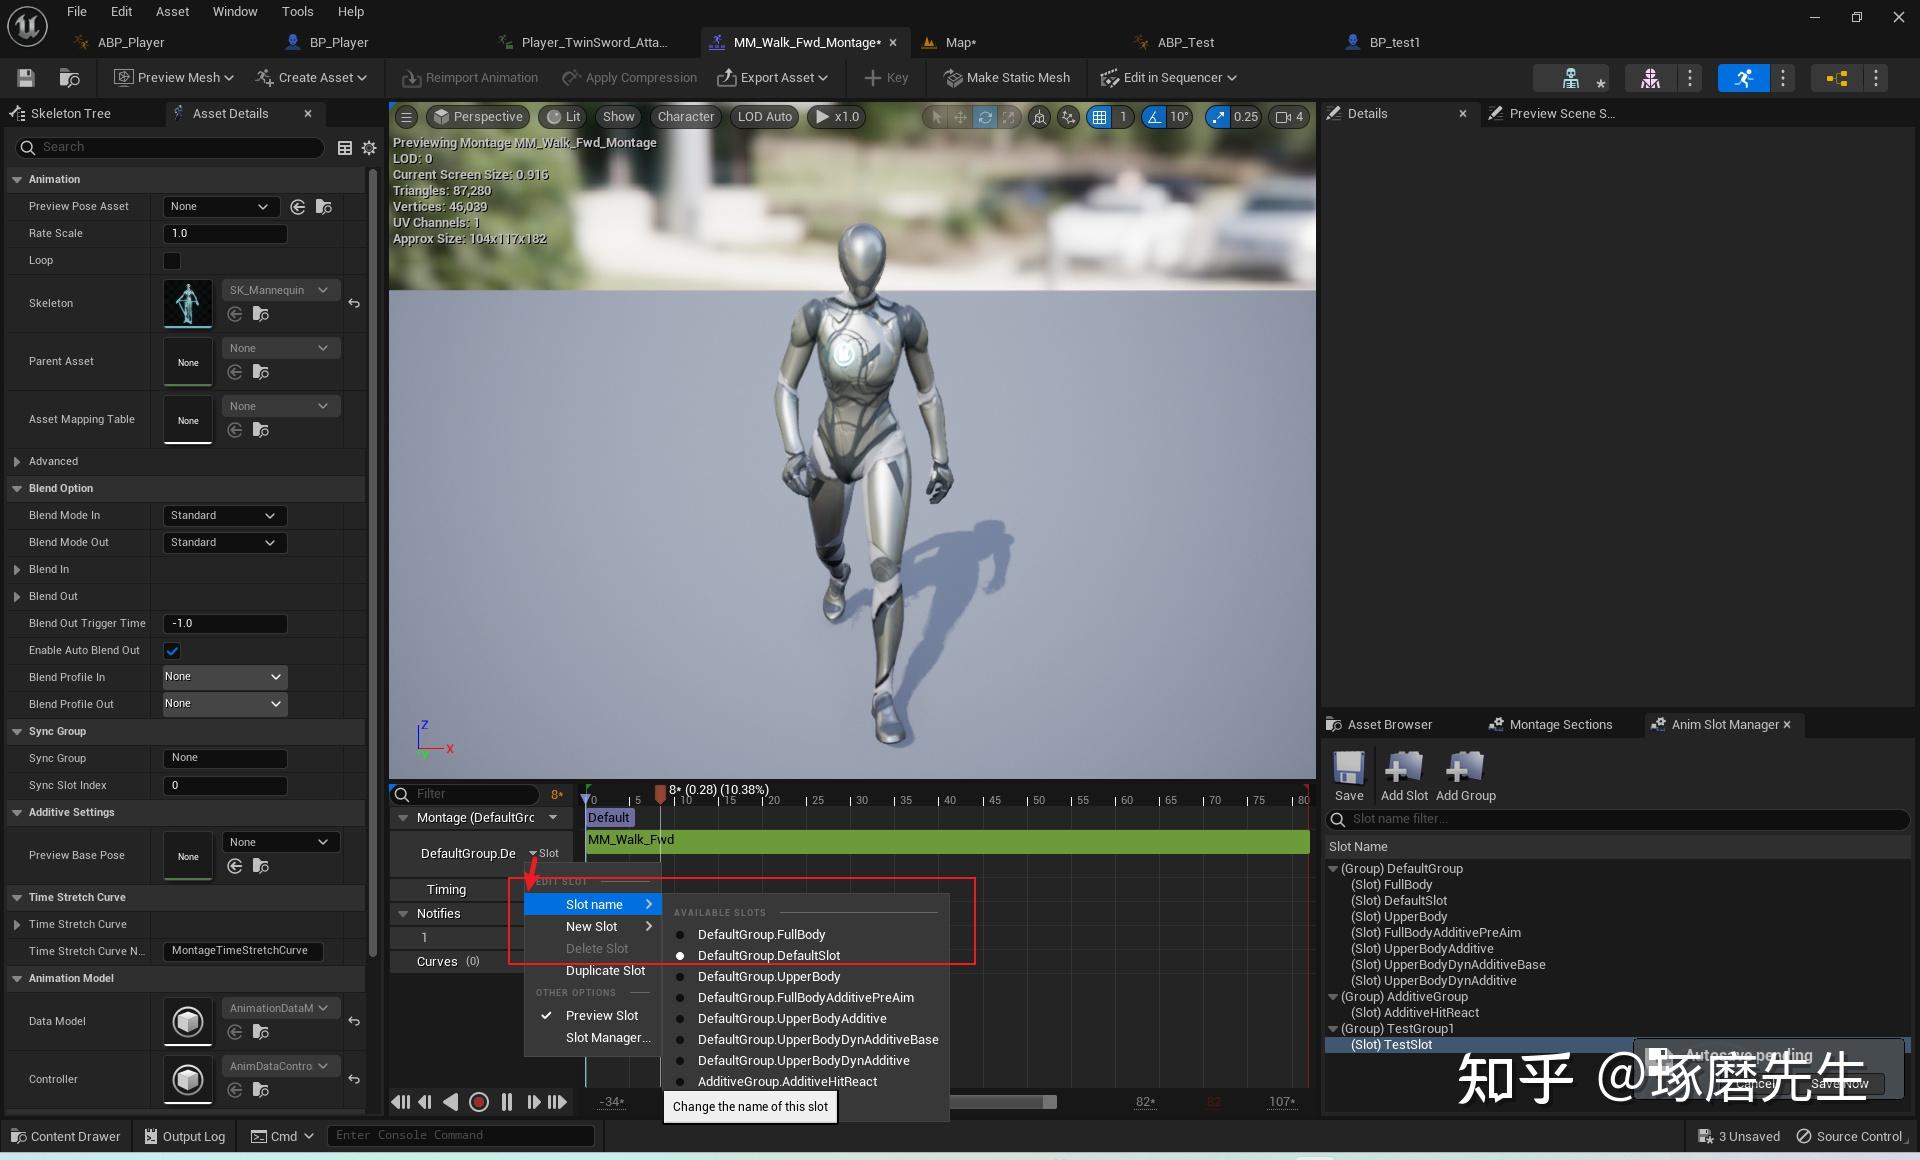Click the Lit view mode button
Screen dimensions: 1920x1160
tap(564, 116)
